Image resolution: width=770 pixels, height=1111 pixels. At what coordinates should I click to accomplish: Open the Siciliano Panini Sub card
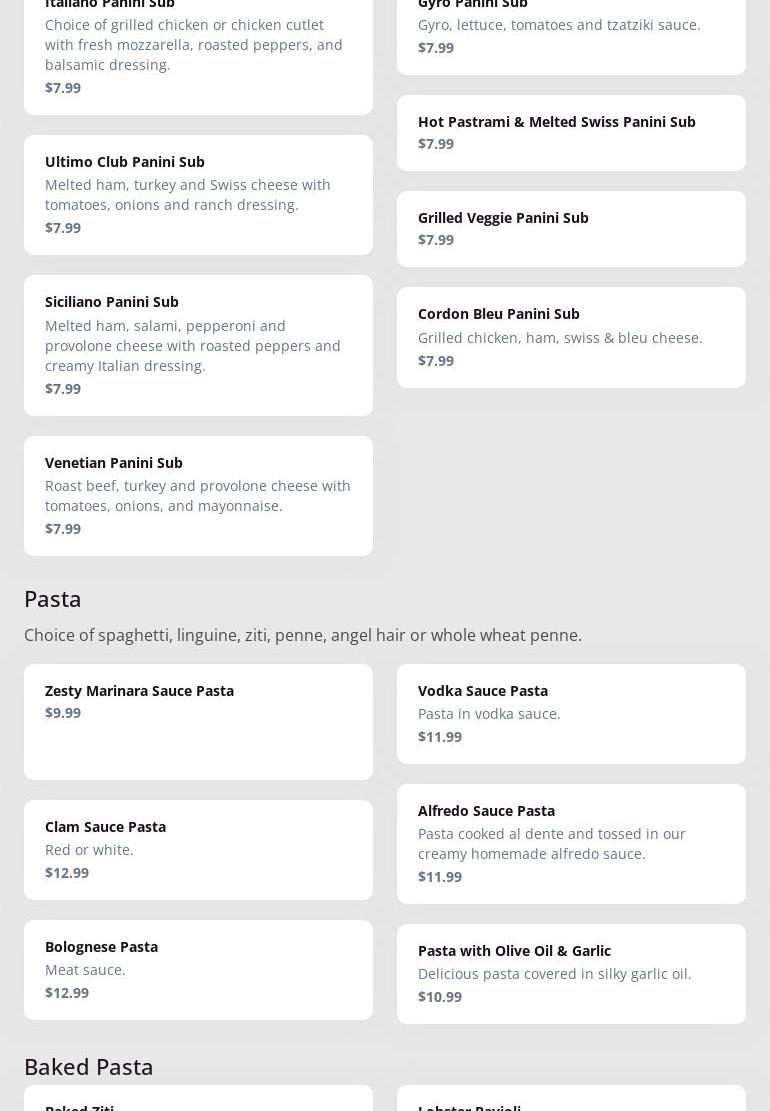198,344
